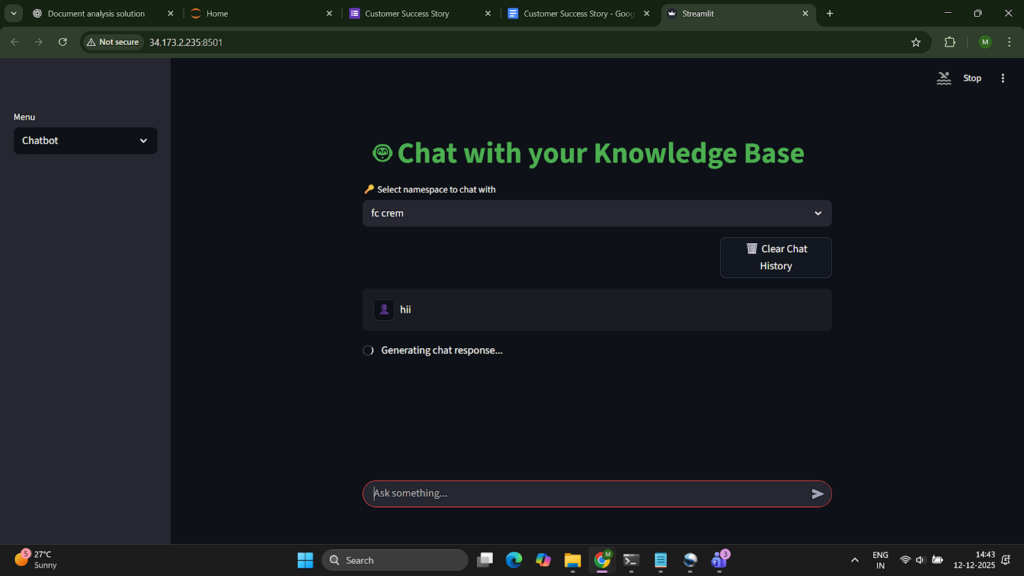This screenshot has width=1024, height=576.
Task: Expand the Chatbot menu dropdown
Action: 85,141
